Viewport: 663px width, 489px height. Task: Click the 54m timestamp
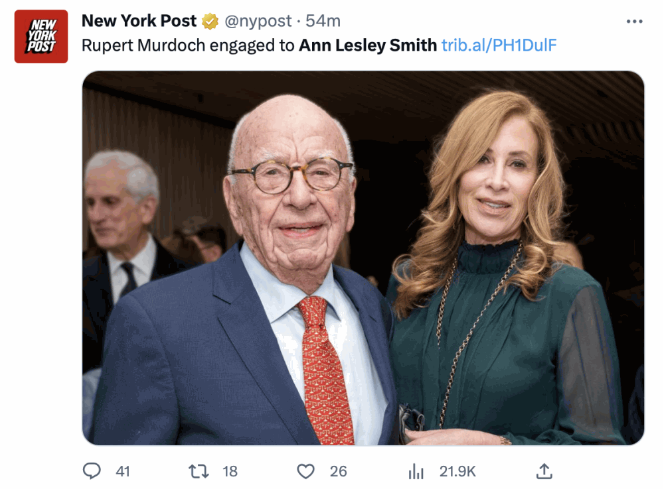tap(323, 21)
